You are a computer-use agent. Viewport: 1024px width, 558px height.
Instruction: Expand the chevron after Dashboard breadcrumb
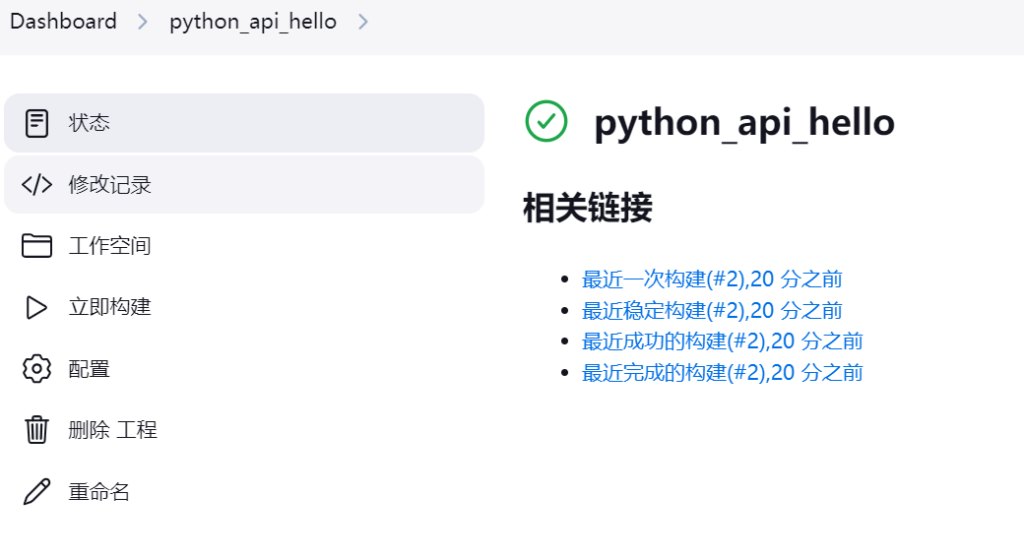(143, 22)
